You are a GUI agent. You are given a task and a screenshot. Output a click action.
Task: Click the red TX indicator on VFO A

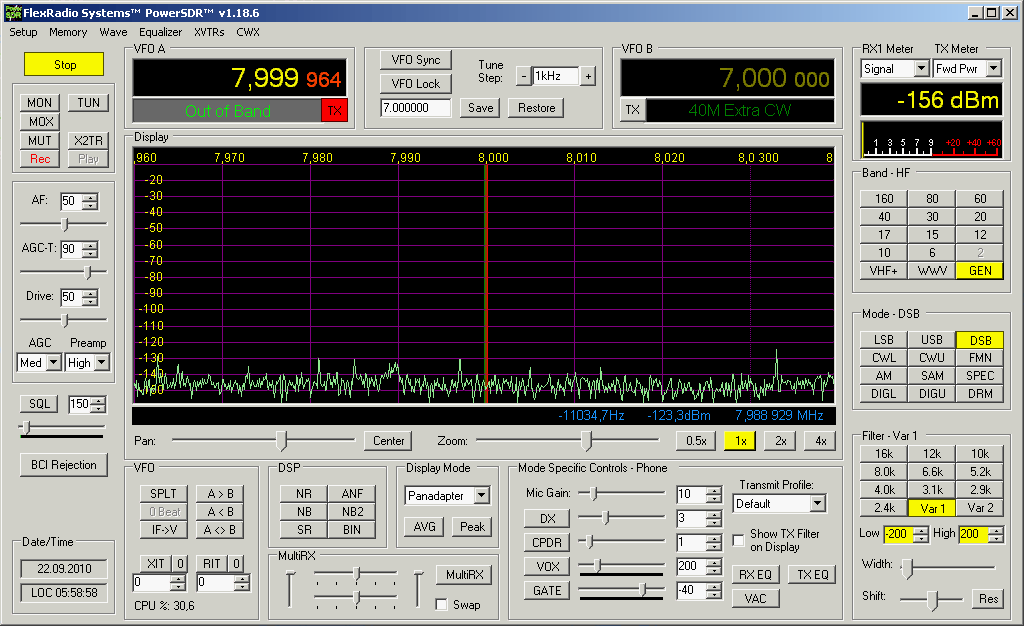[334, 110]
